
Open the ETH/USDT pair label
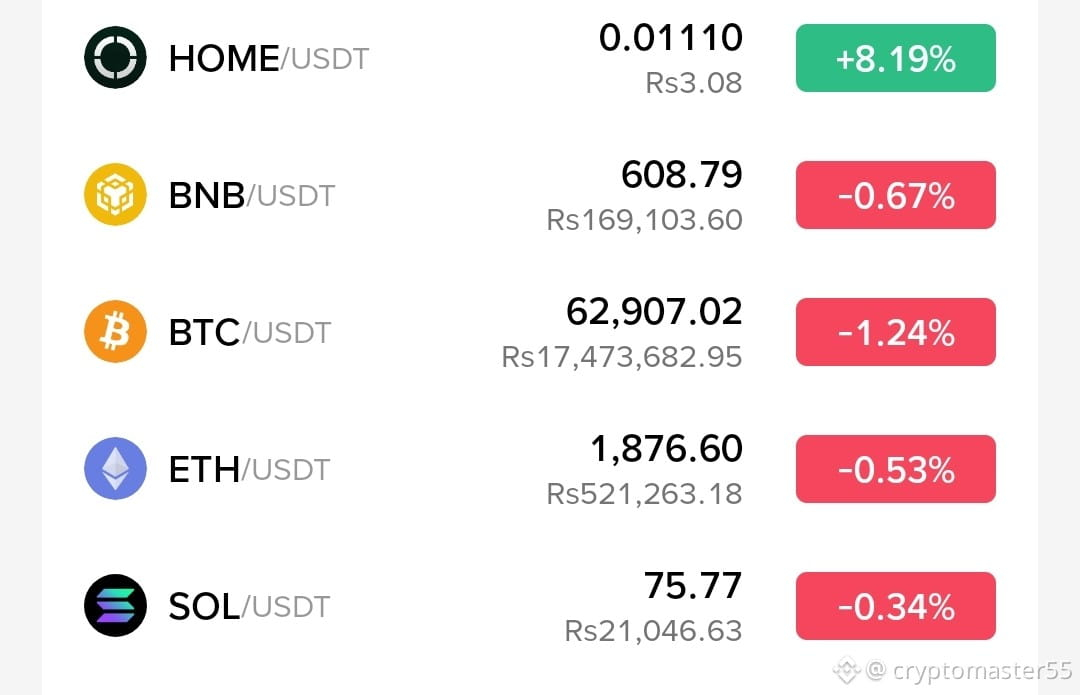pos(249,470)
